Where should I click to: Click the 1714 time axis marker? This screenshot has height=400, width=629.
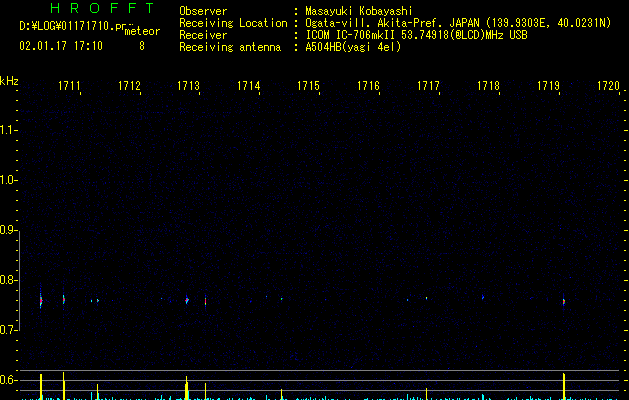click(249, 86)
